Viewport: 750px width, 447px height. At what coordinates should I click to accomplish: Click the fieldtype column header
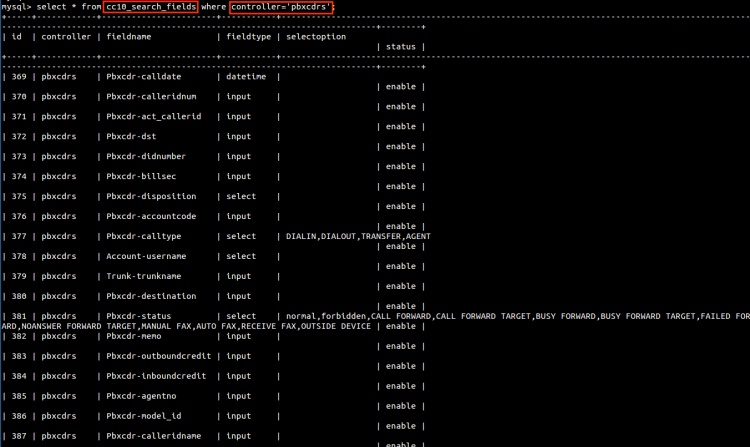[248, 37]
